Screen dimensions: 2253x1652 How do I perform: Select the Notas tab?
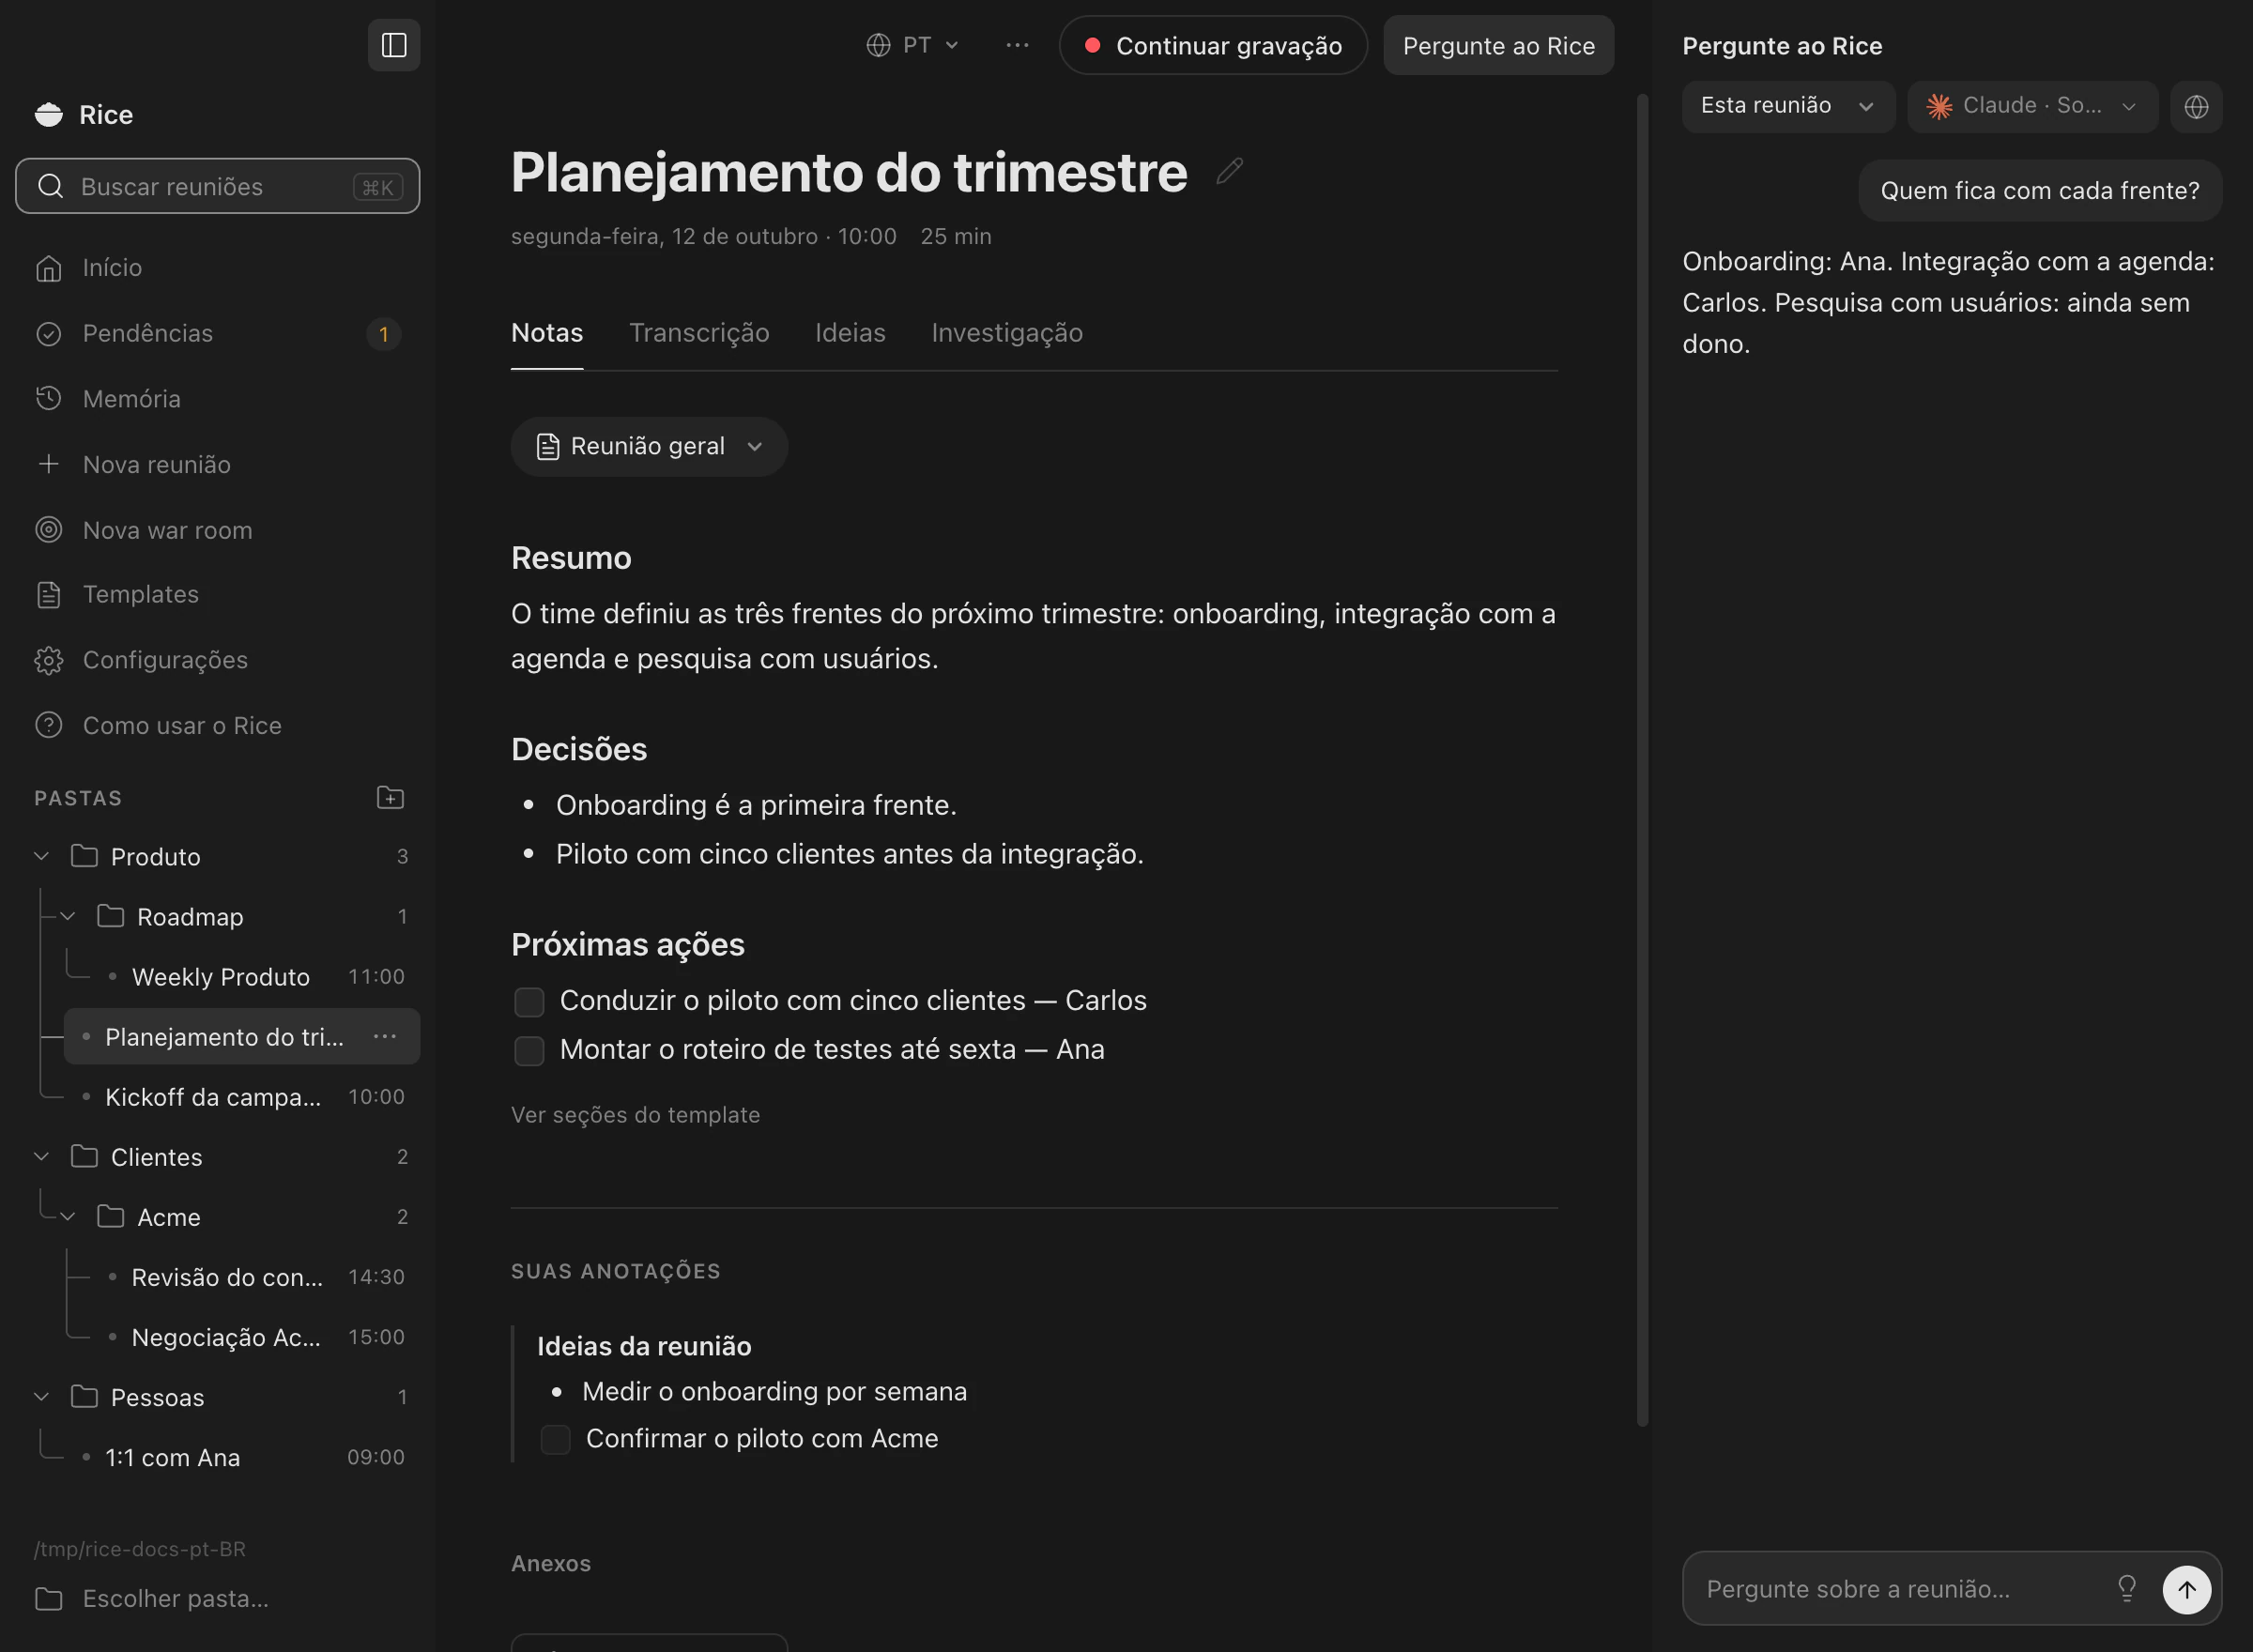547,332
